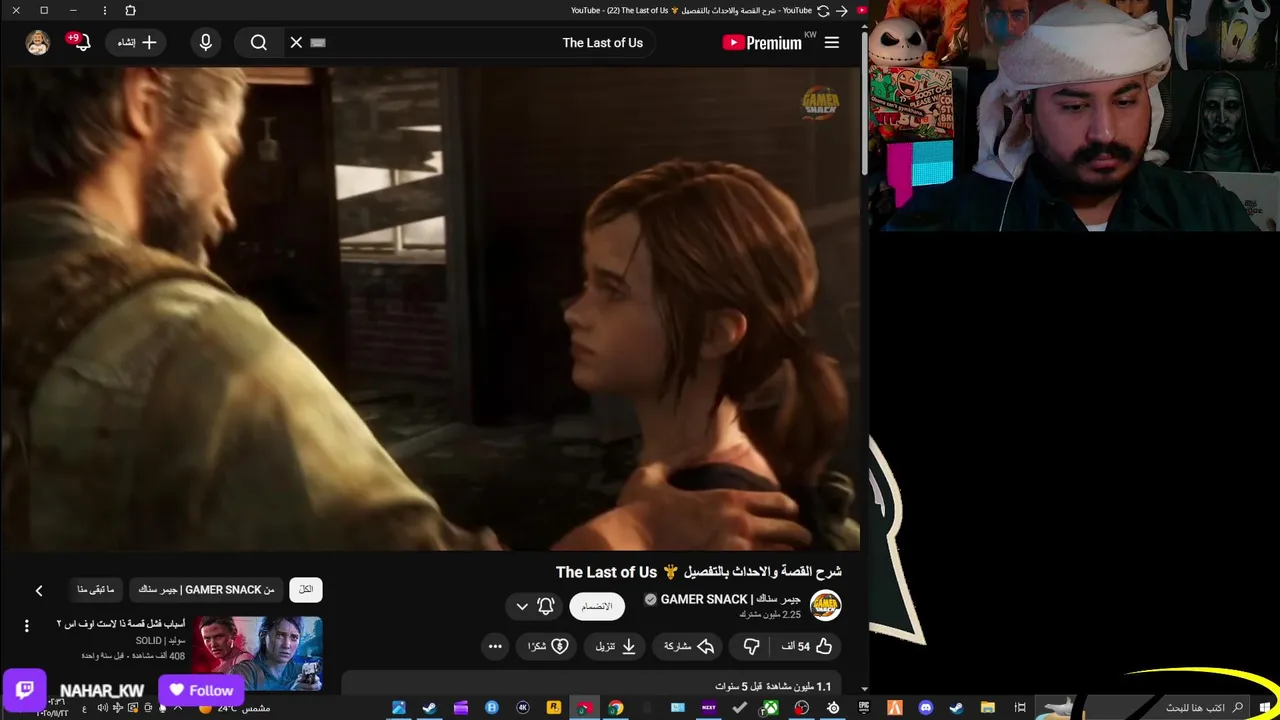Viewport: 1280px width, 720px height.
Task: Open the account avatar menu
Action: coord(38,42)
